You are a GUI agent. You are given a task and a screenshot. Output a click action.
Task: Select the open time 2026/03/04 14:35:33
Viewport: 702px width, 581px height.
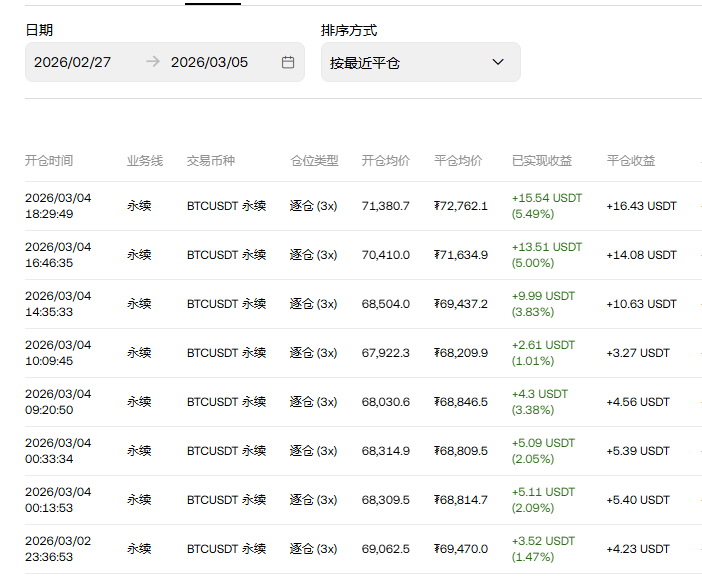tap(58, 304)
